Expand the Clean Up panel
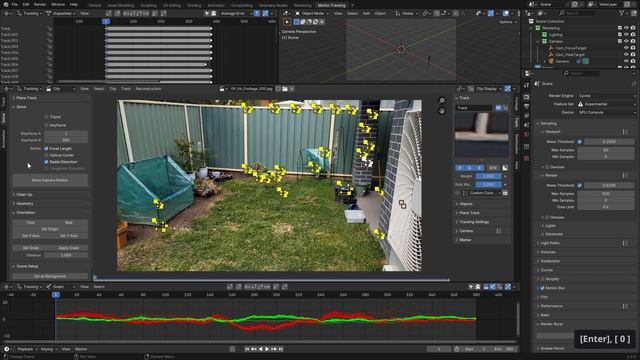640x360 pixels. (x=24, y=195)
